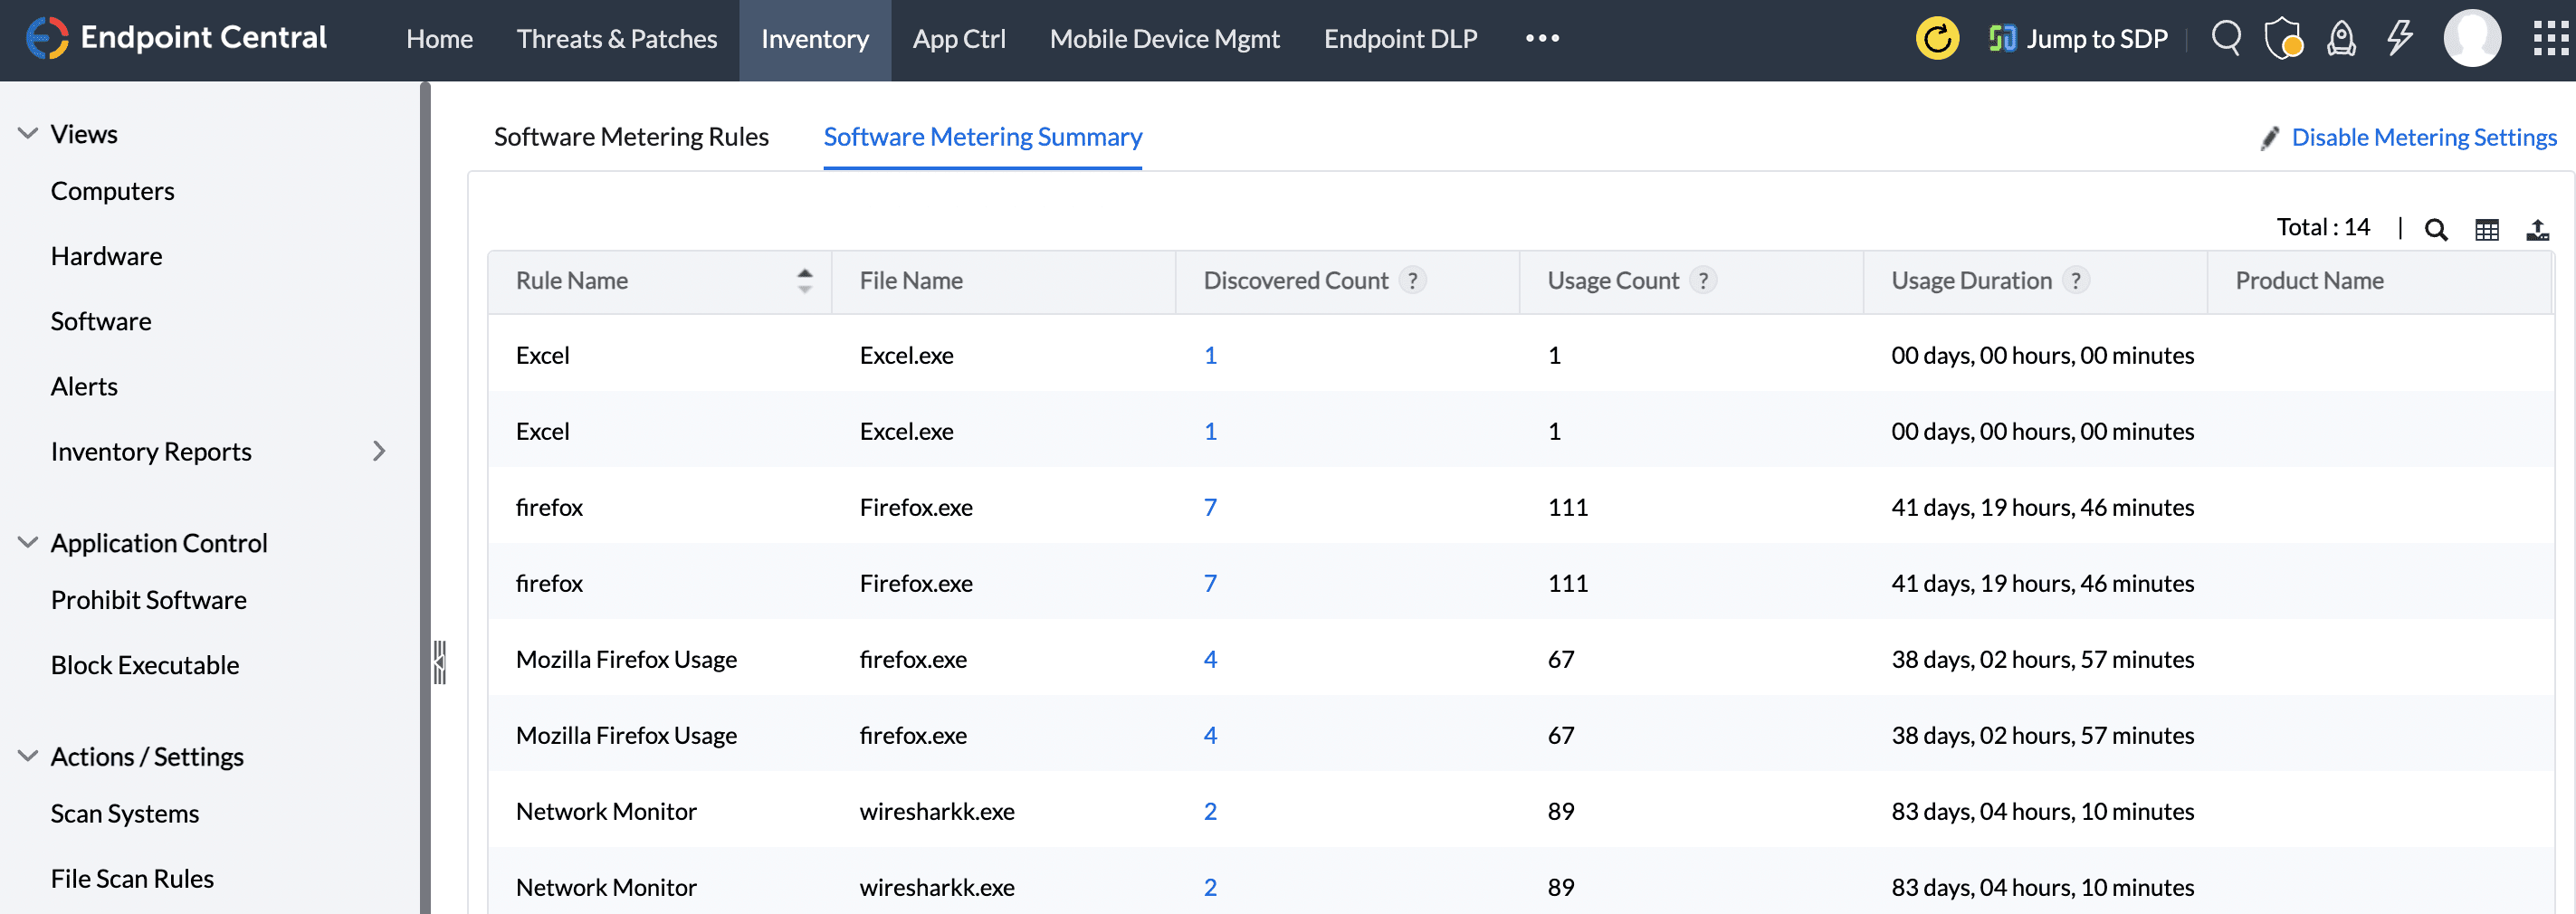Collapse the Application Control section
Image resolution: width=2576 pixels, height=914 pixels.
(28, 543)
